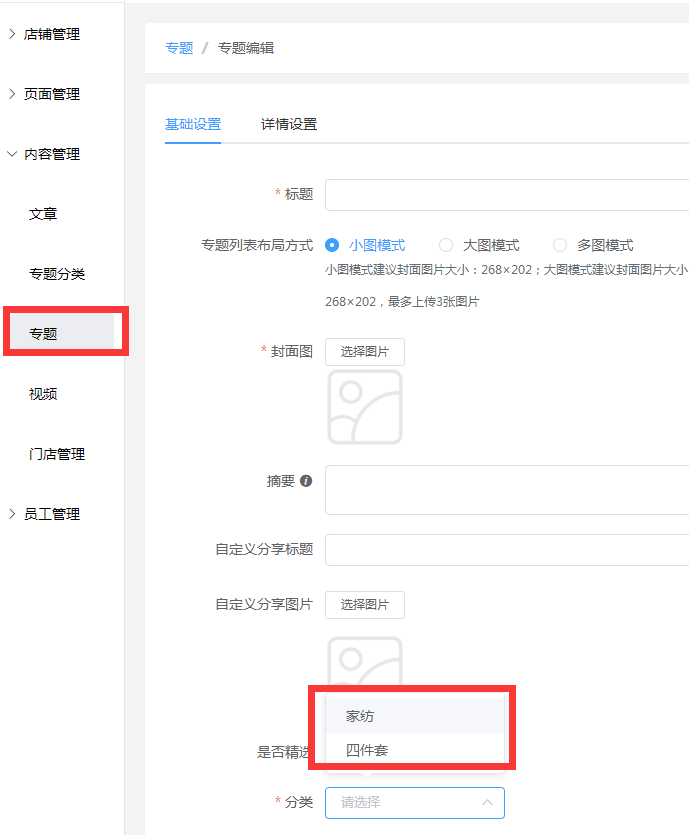Click 选择图片 button for 自定义分享图片
This screenshot has width=689, height=835.
coord(365,604)
